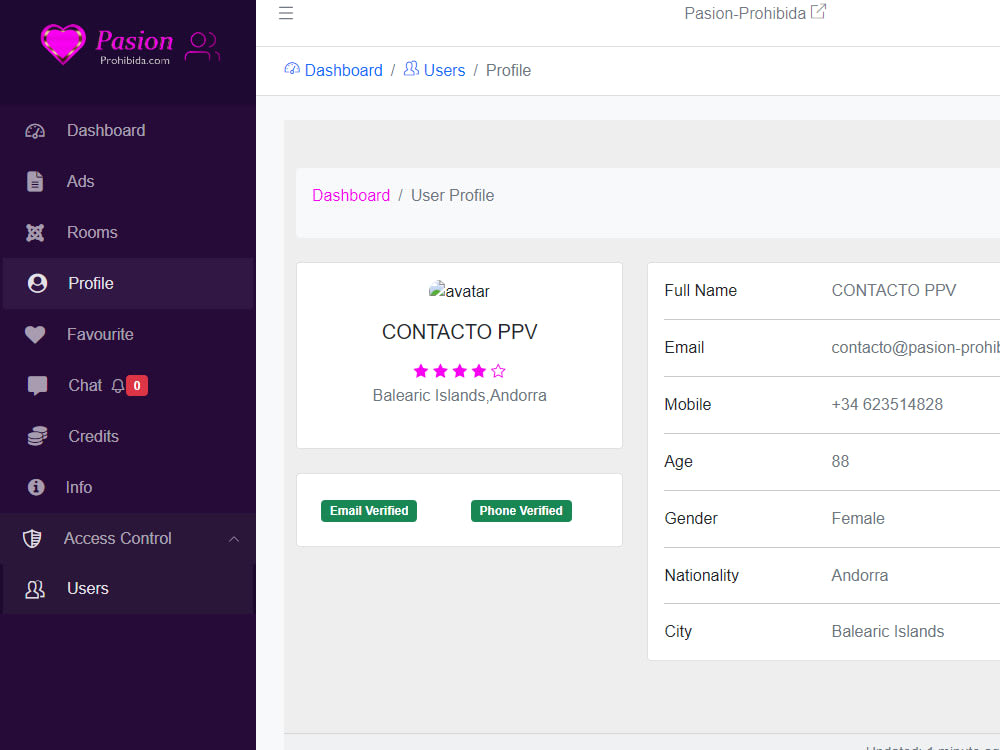The image size is (1000, 750).
Task: Click the Favourite heart icon
Action: tap(35, 334)
